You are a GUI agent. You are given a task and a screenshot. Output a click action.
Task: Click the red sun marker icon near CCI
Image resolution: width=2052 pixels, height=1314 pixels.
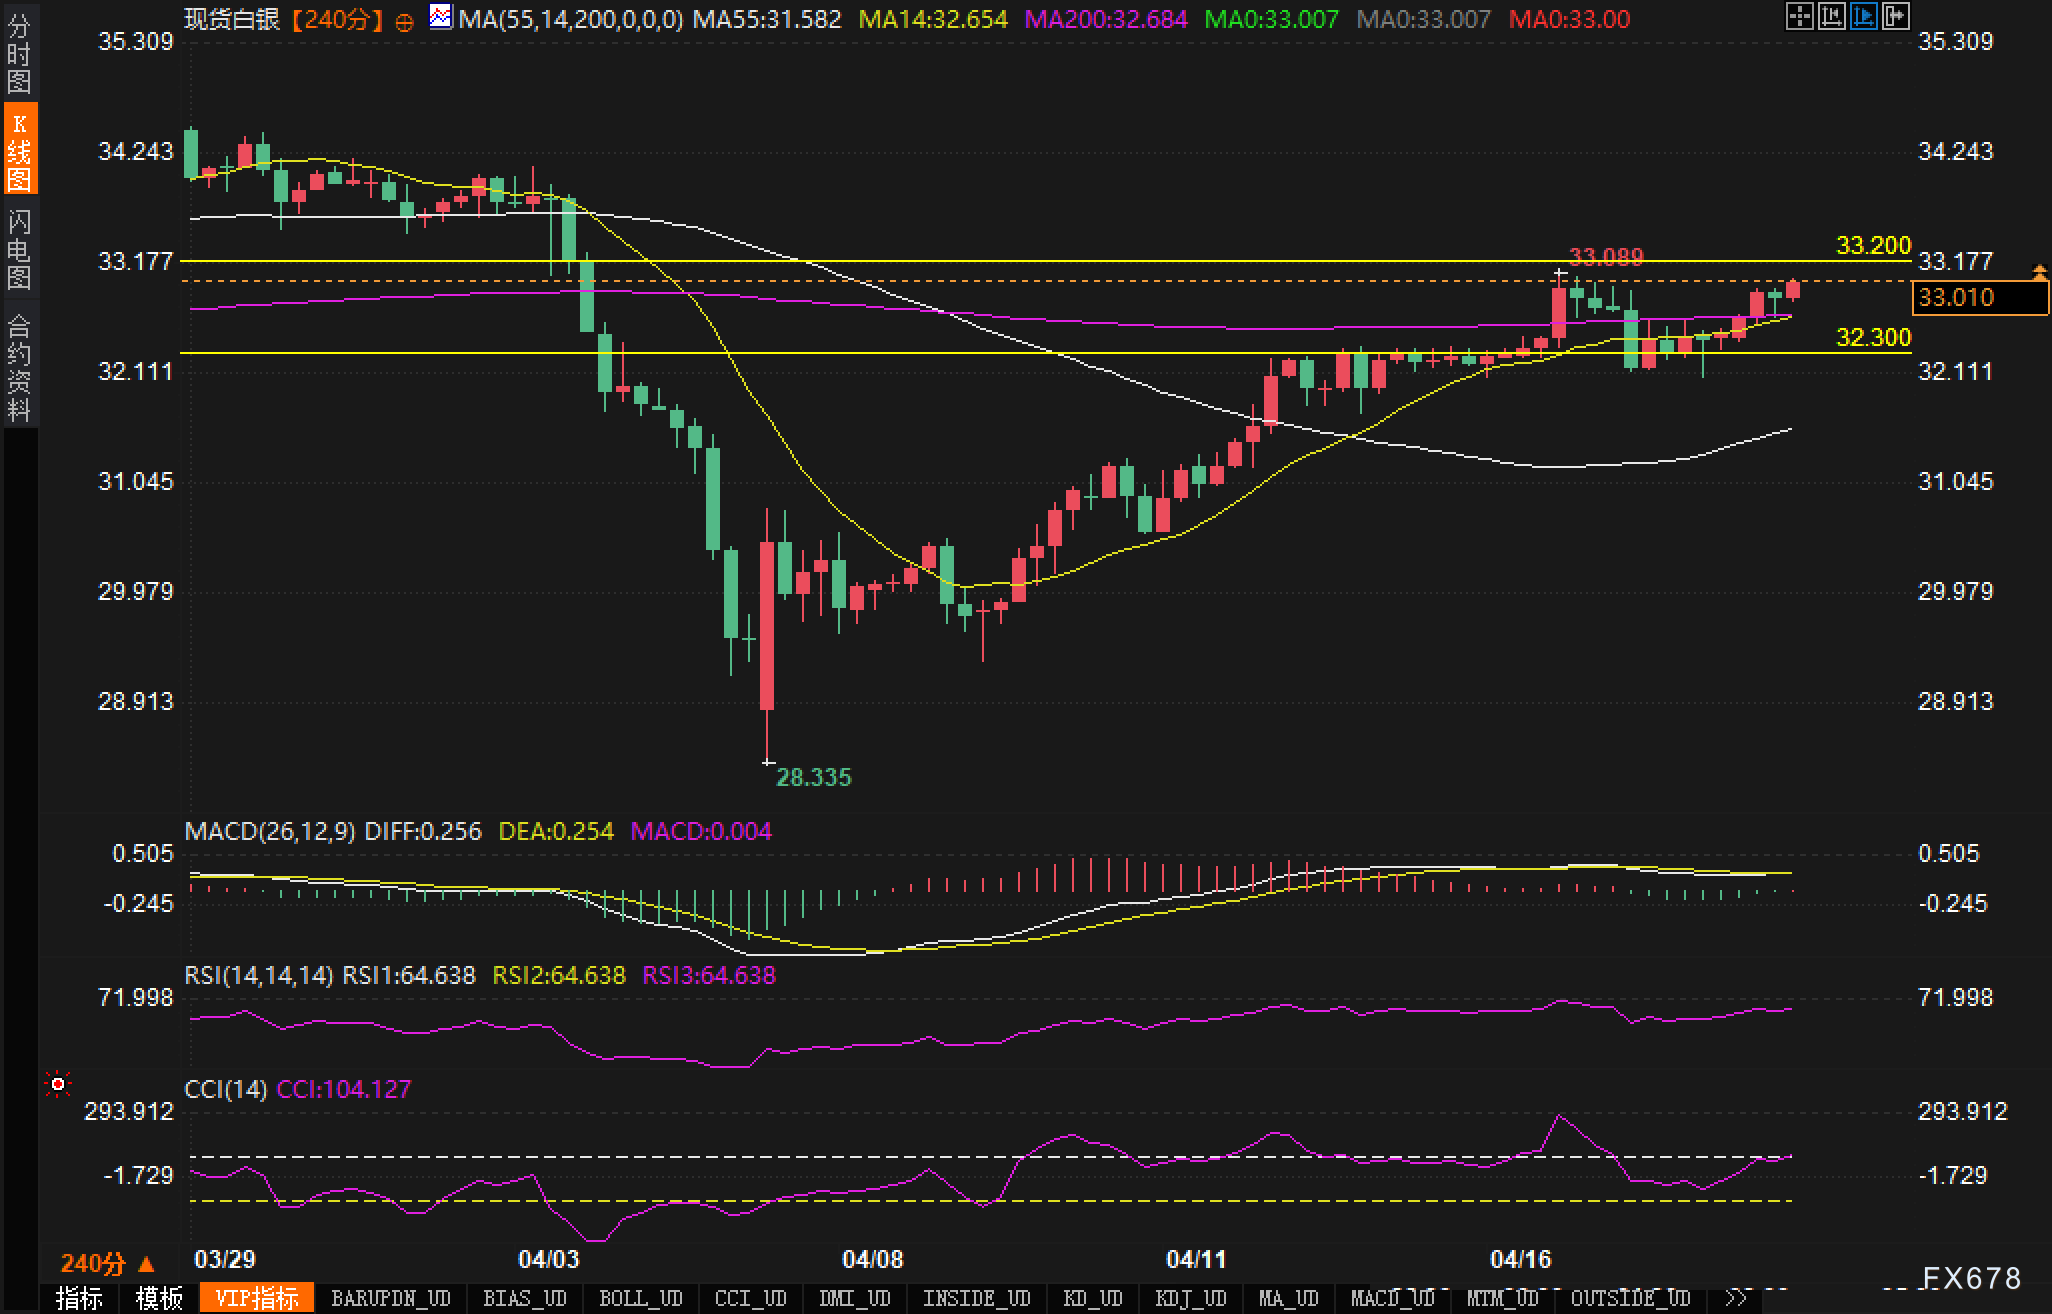(x=58, y=1084)
